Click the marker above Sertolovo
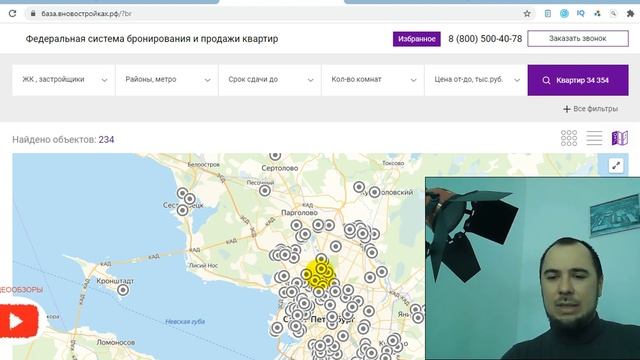Viewport: 640px width, 360px height. coord(275,156)
